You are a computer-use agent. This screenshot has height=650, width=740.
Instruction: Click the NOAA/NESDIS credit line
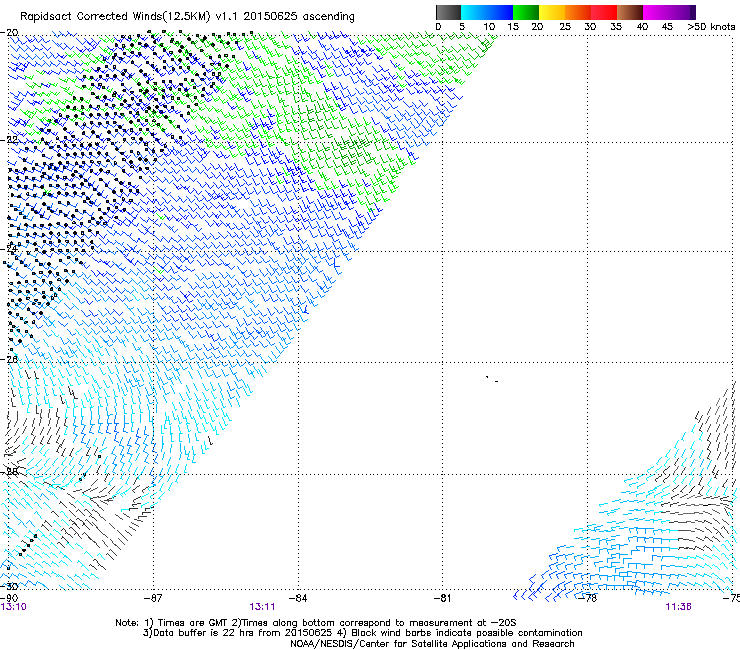click(x=432, y=644)
